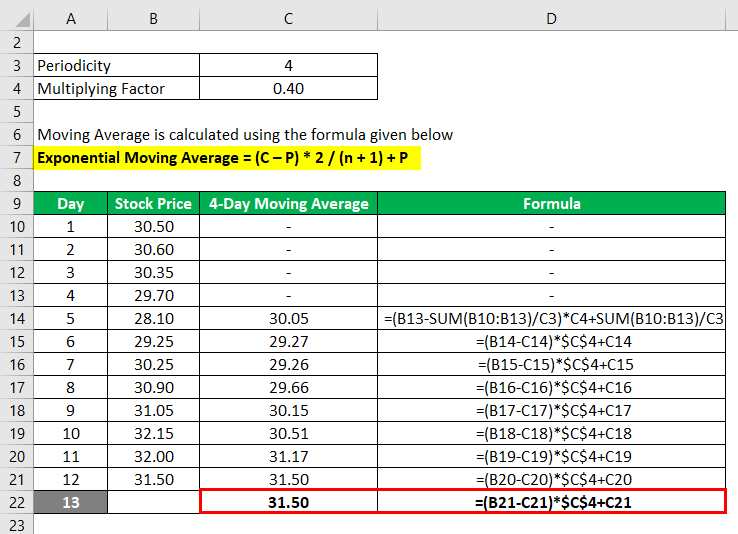
Task: Click the bold 31.50 result in row 22
Action: 289,502
